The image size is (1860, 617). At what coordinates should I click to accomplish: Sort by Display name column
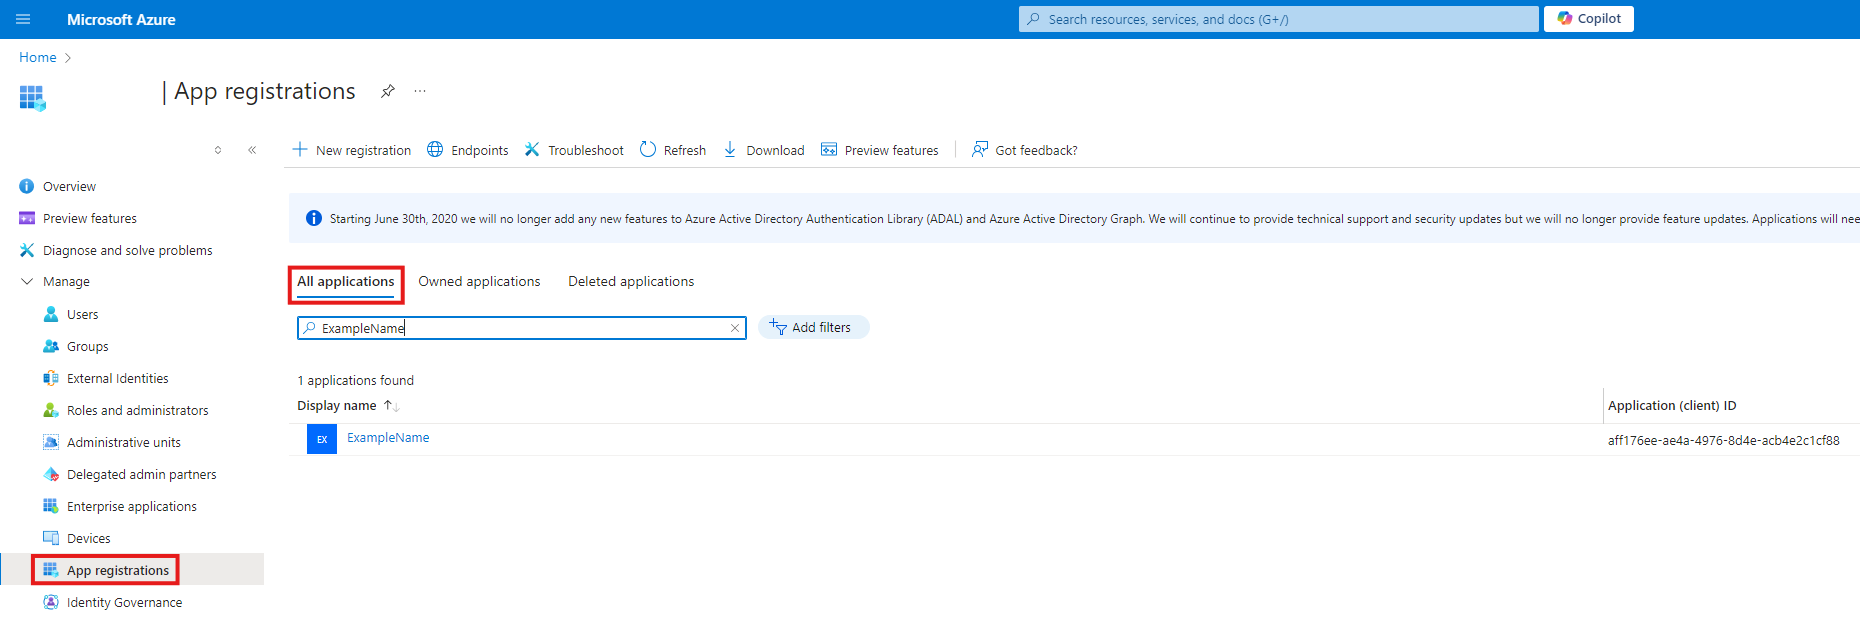(348, 405)
